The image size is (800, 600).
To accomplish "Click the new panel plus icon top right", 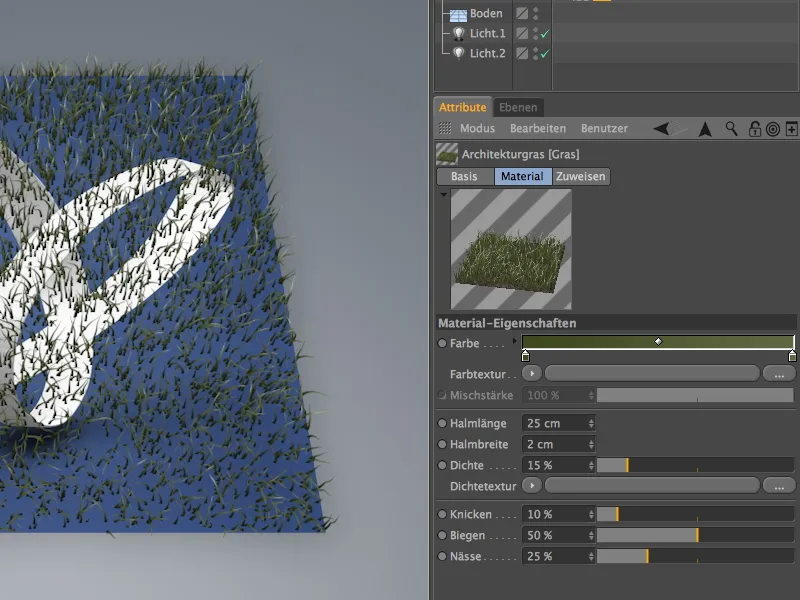I will [790, 128].
